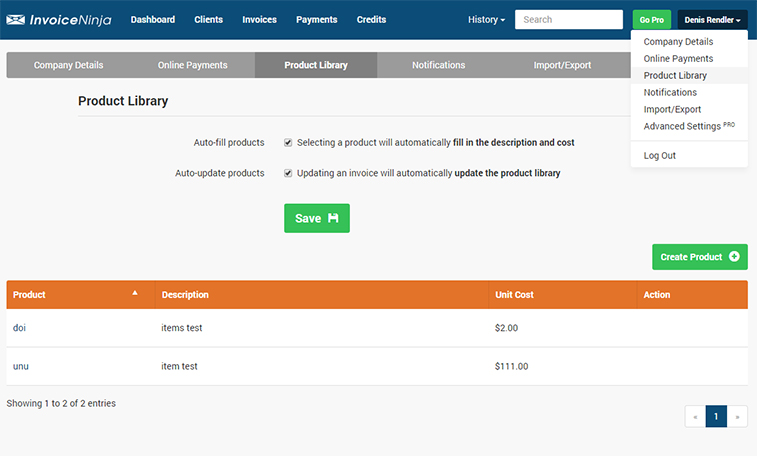
Task: Open the 'doi' product link
Action: point(20,328)
